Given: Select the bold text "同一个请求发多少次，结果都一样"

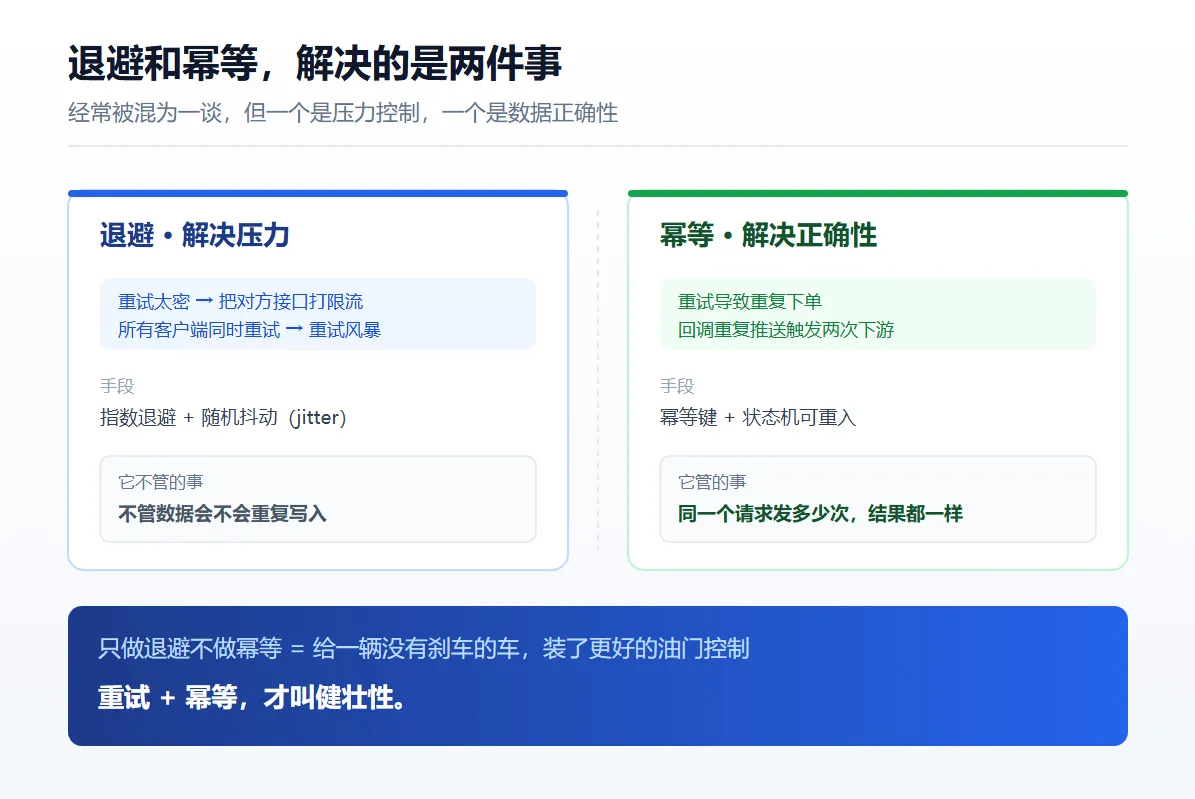Looking at the screenshot, I should [x=820, y=514].
